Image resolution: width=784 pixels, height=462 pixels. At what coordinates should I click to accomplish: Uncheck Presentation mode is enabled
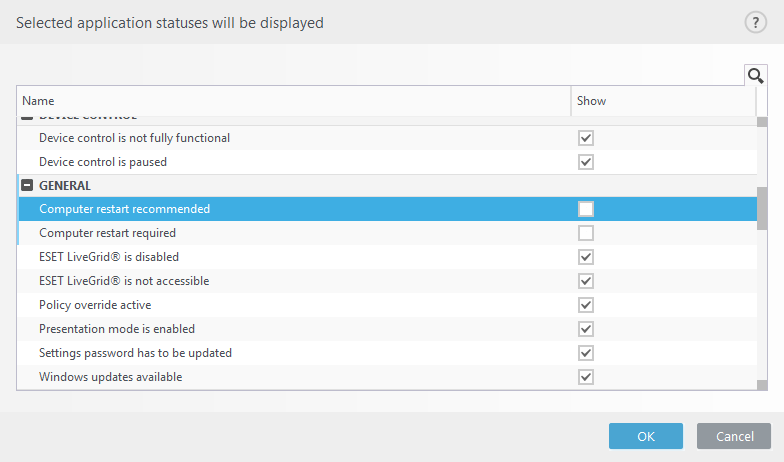586,329
